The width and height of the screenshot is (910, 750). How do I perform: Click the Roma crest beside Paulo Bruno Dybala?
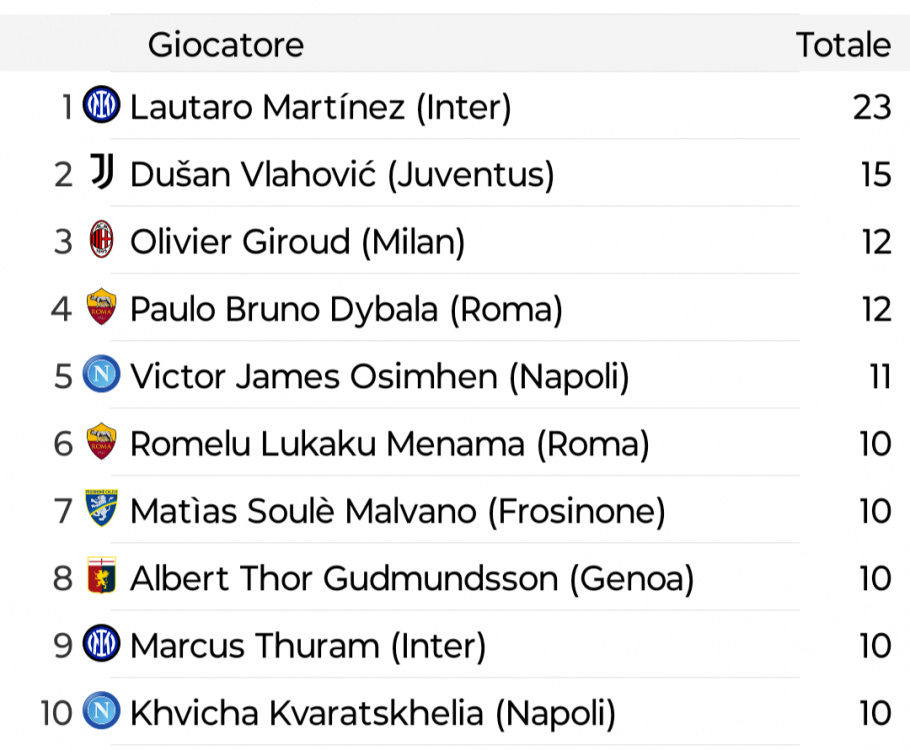[x=102, y=307]
